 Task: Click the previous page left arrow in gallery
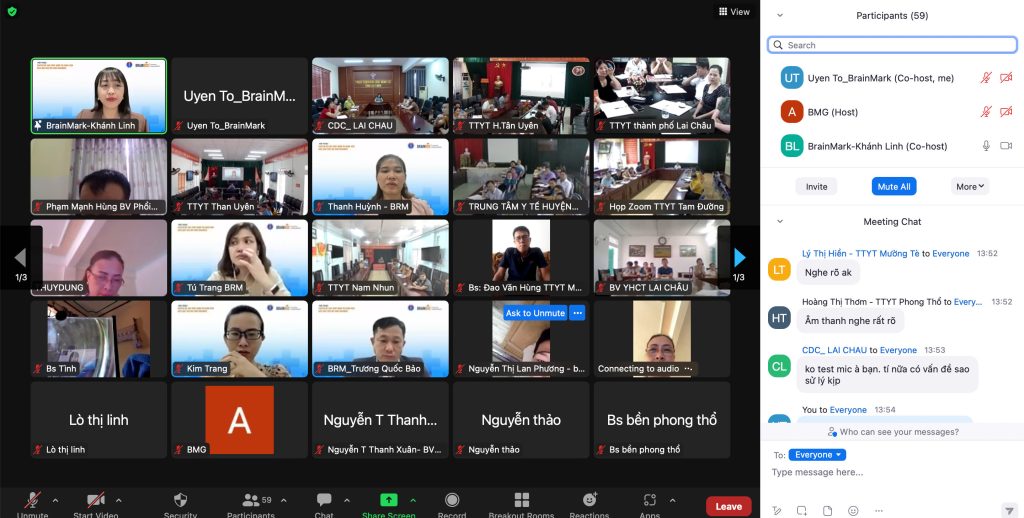(20, 257)
